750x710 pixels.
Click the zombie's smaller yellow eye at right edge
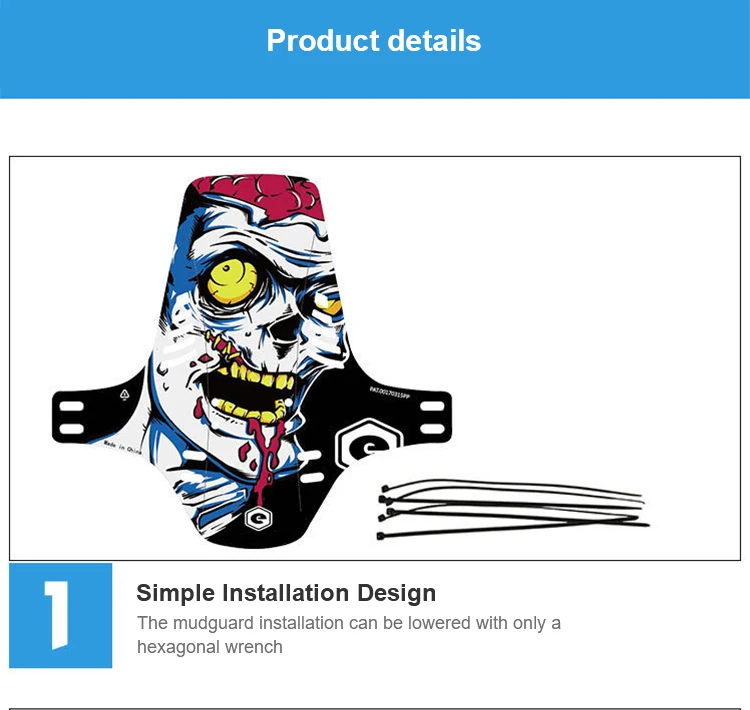click(x=329, y=303)
